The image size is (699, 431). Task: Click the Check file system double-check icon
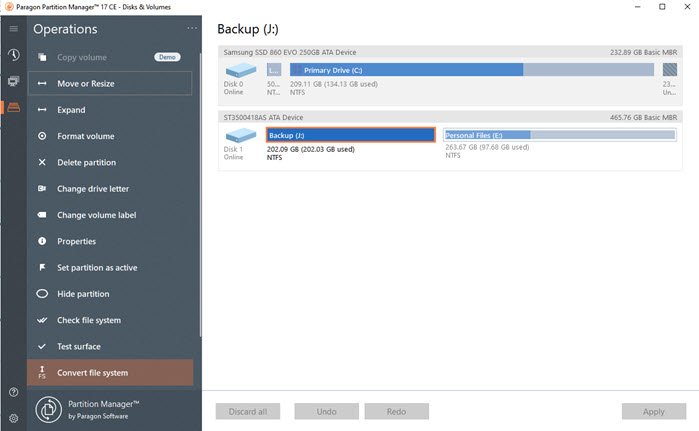42,320
